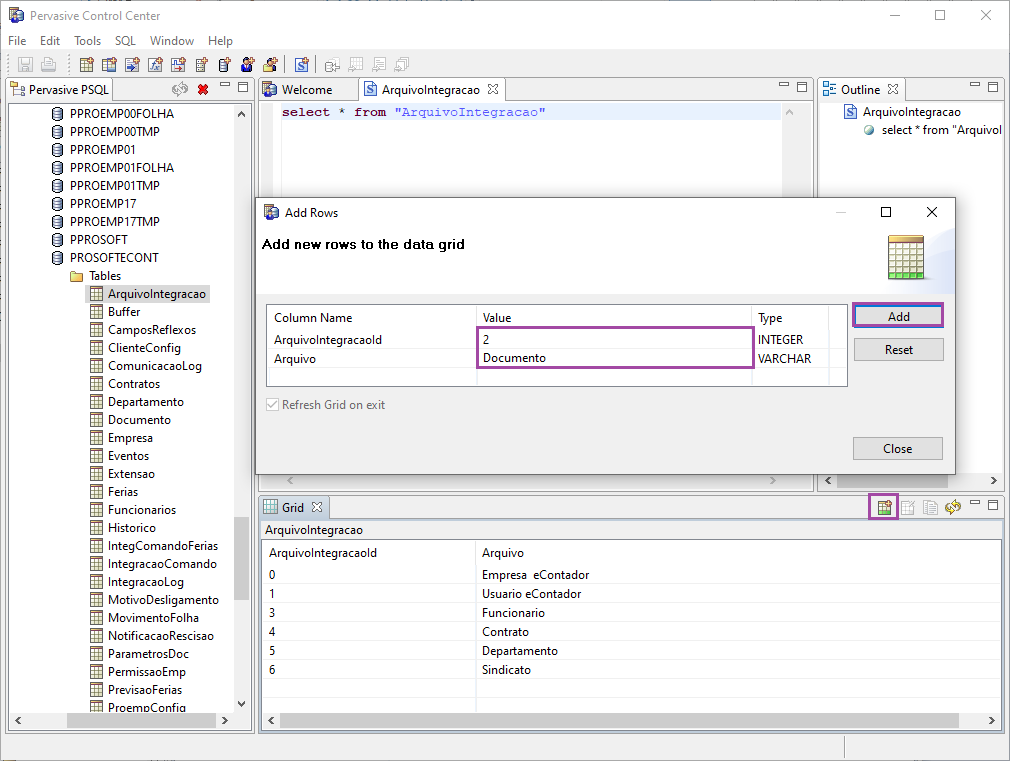Screen dimensions: 1010x761
Task: Click the Arquivo value field containing Documento
Action: tap(613, 358)
